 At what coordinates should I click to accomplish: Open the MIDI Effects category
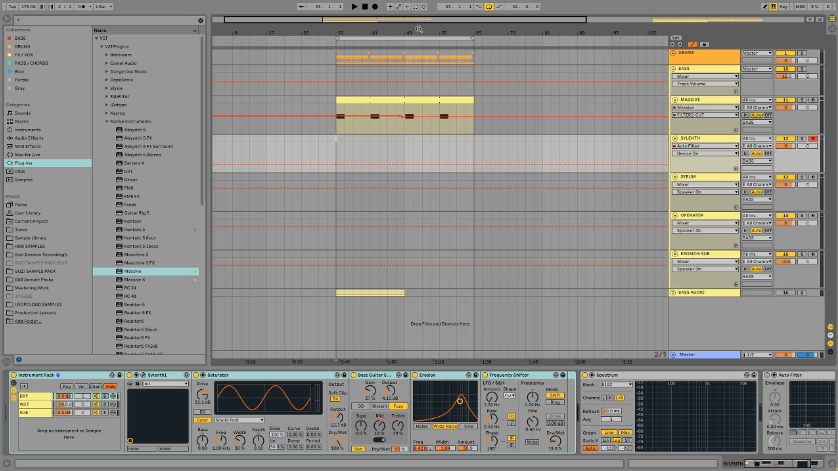[x=27, y=146]
